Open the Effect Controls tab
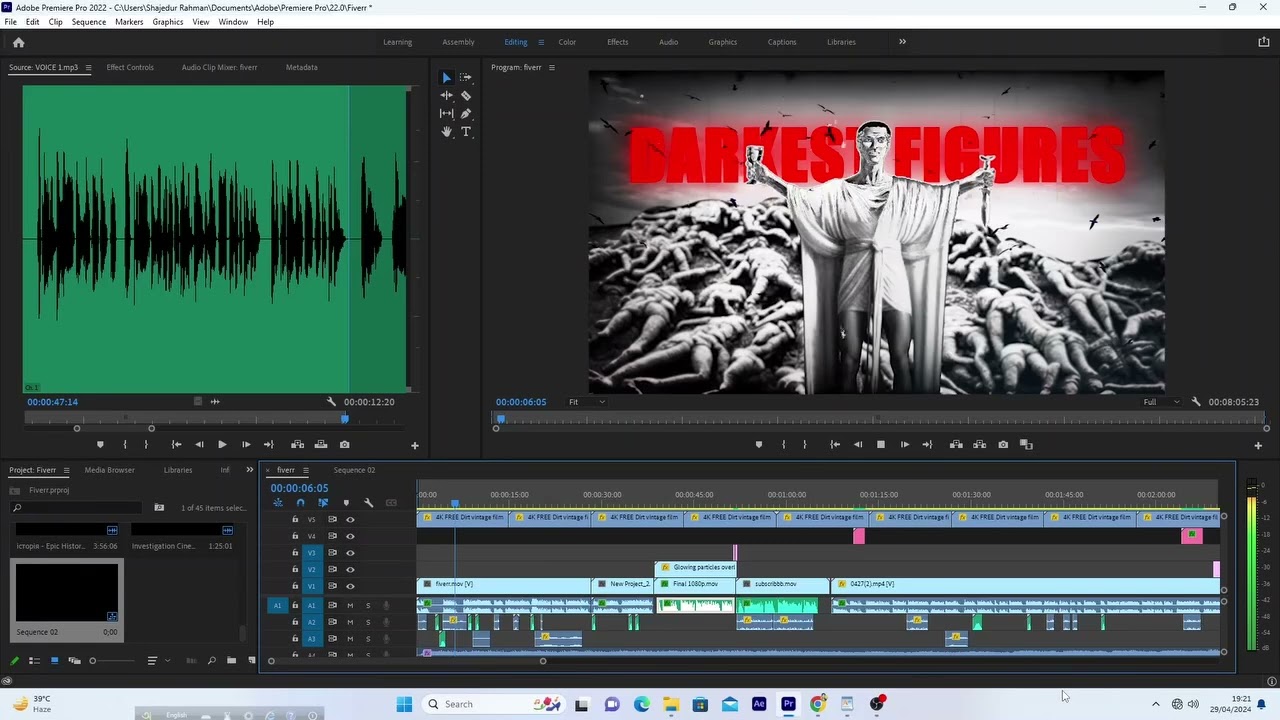Screen dimensions: 1280x720 (130, 68)
